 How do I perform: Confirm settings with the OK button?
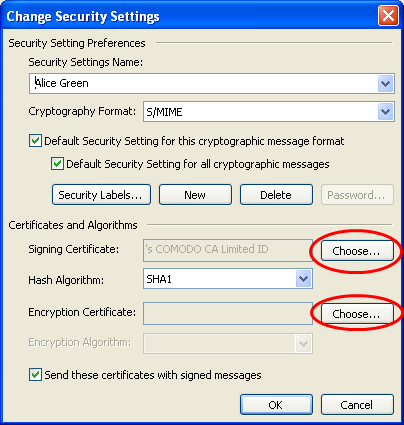276,405
